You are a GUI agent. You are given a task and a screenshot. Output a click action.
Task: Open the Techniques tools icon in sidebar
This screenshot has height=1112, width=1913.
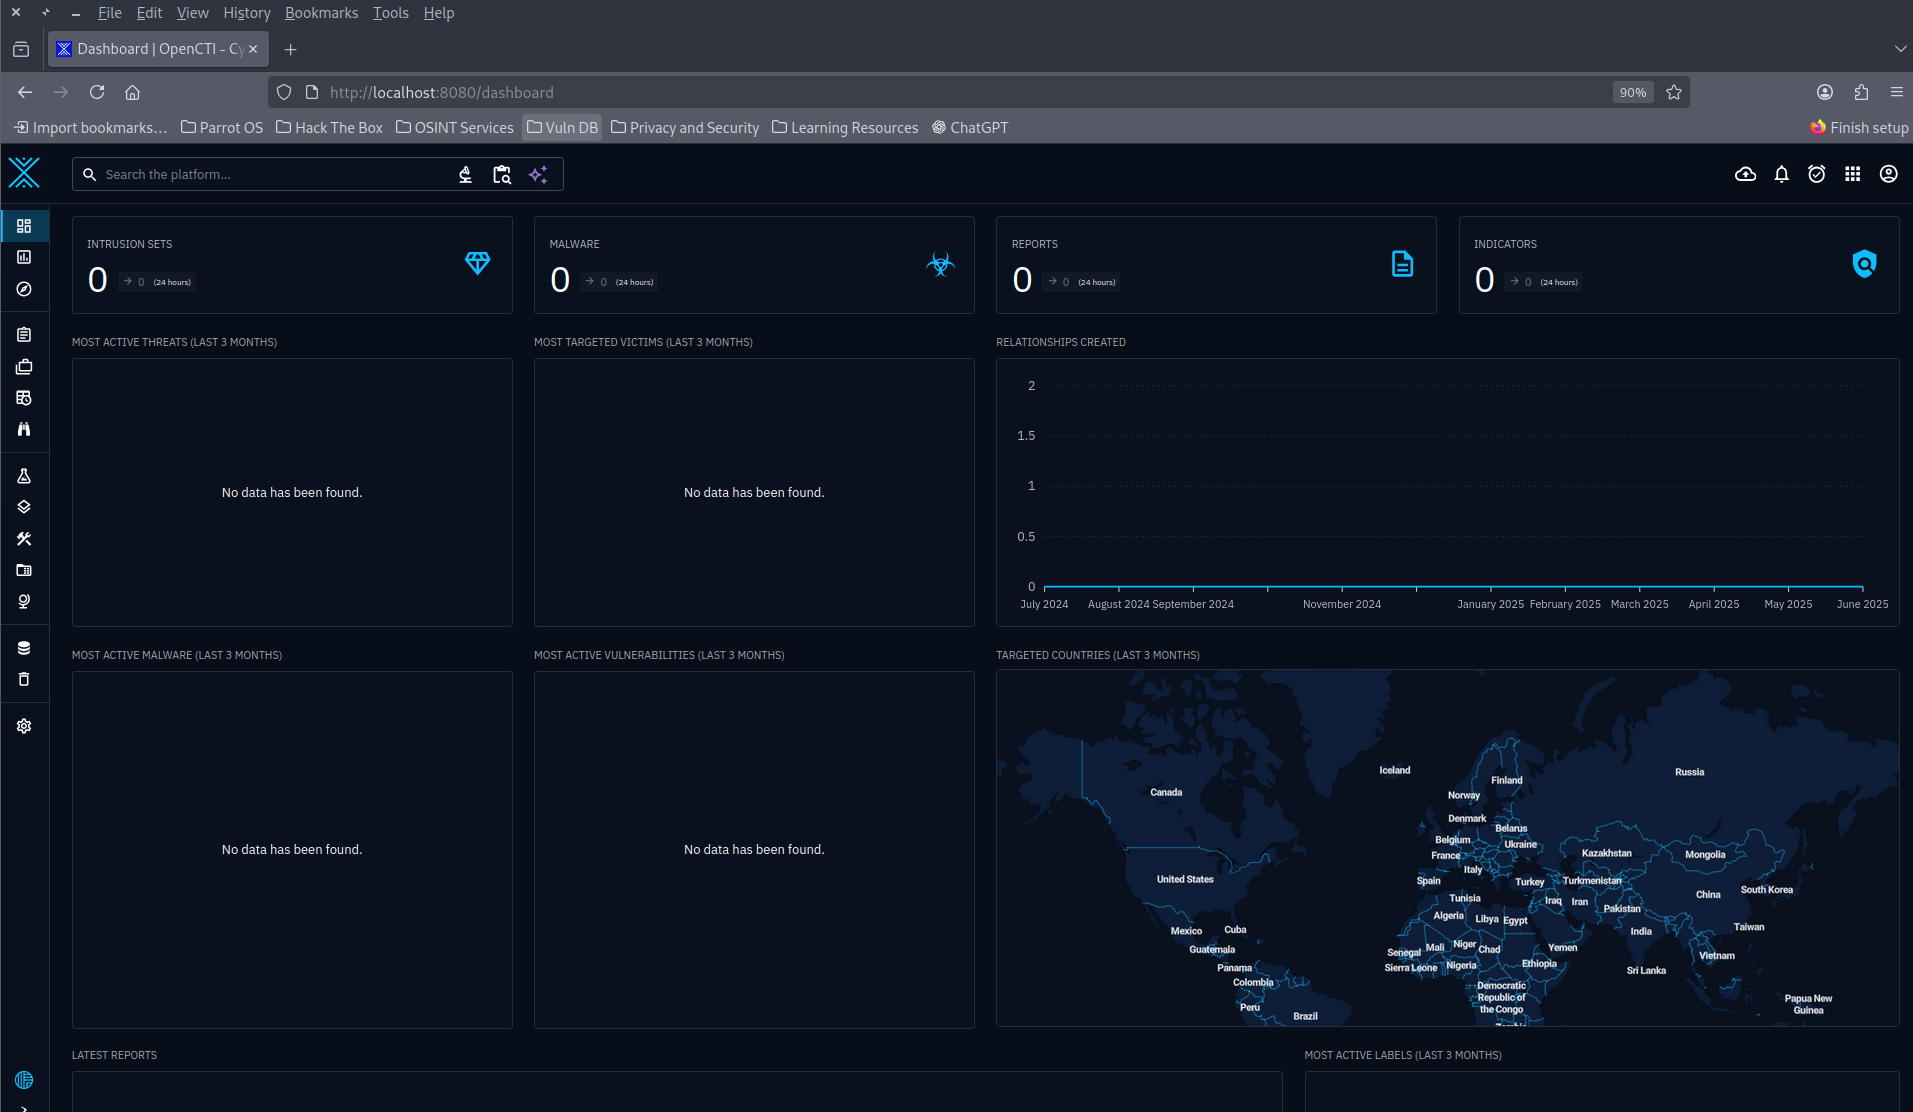pyautogui.click(x=24, y=538)
